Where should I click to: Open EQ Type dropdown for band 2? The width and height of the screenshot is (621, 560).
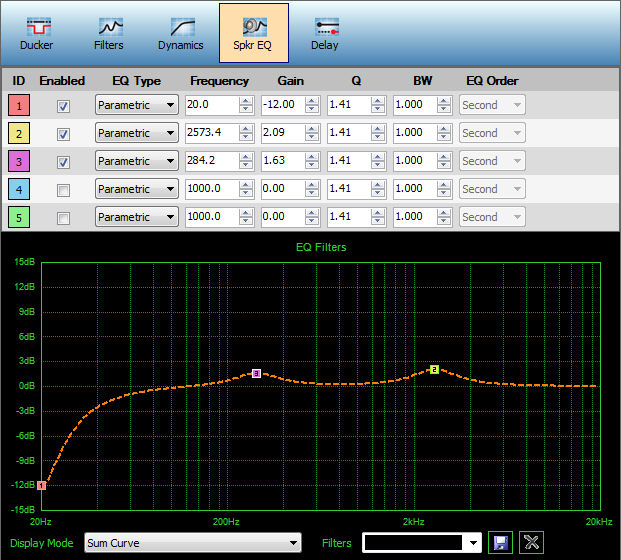click(137, 133)
